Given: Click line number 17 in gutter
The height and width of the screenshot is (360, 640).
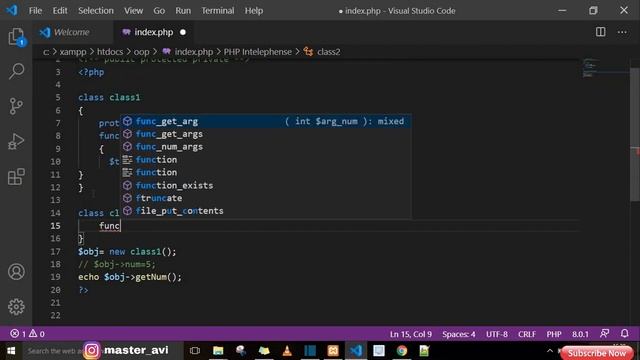Looking at the screenshot, I should (56, 251).
